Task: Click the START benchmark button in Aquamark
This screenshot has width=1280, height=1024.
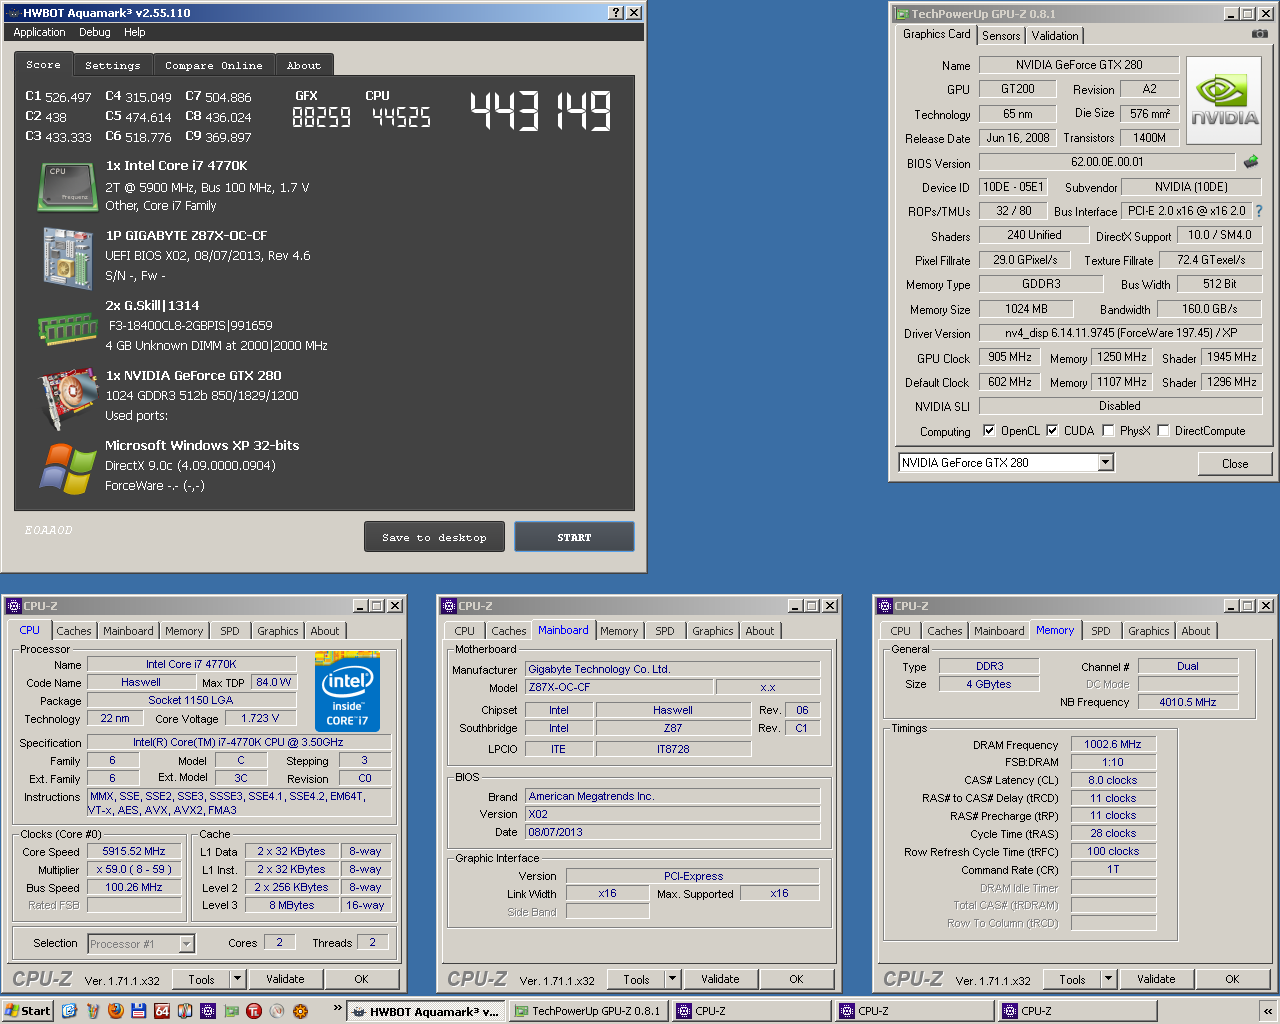Action: point(574,537)
